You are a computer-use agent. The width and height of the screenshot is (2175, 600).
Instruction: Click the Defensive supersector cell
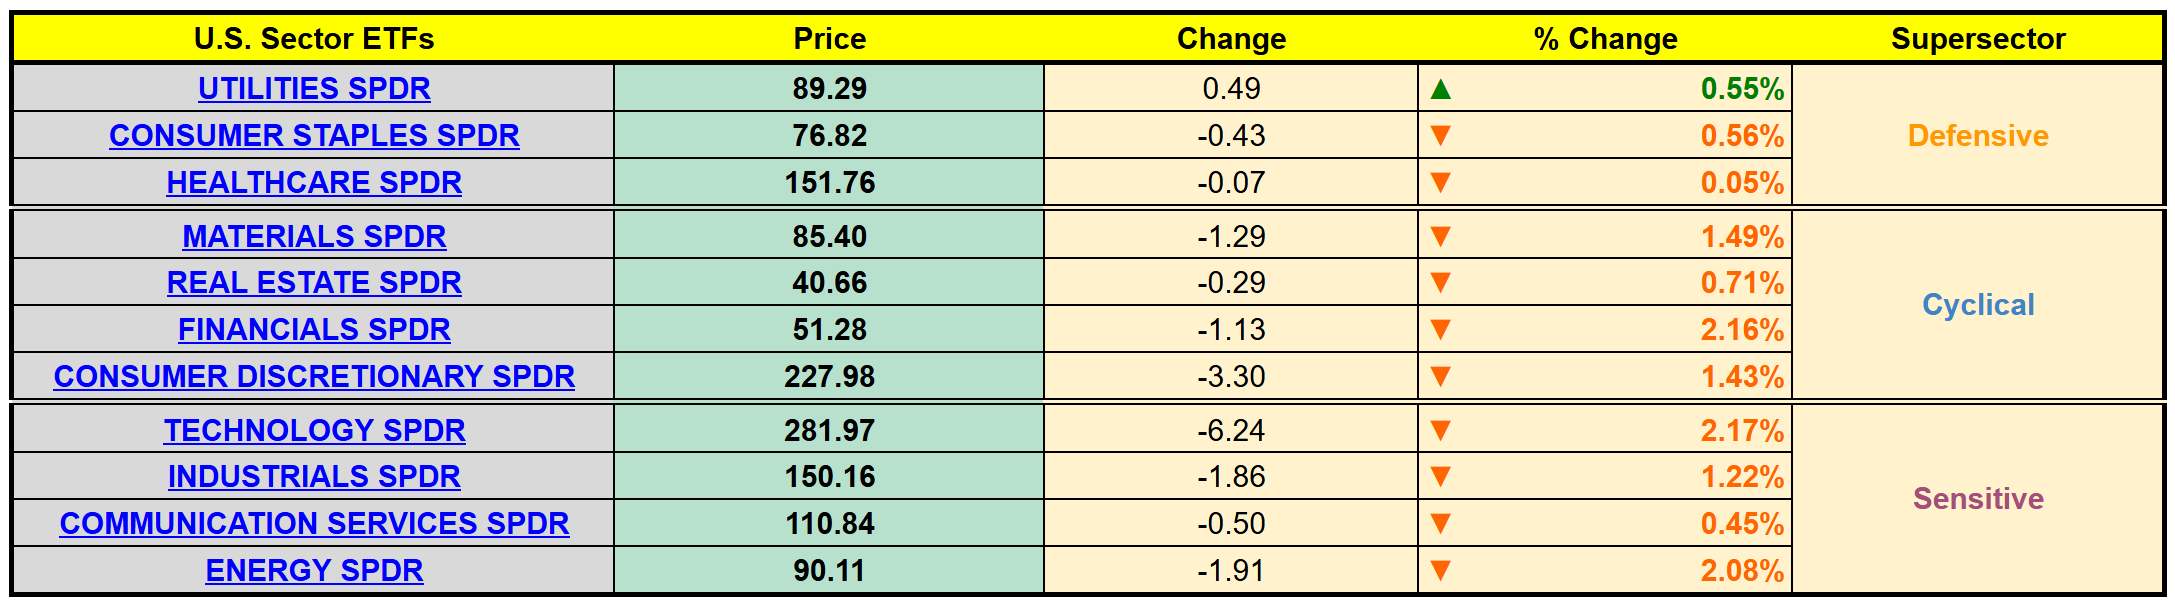1977,135
